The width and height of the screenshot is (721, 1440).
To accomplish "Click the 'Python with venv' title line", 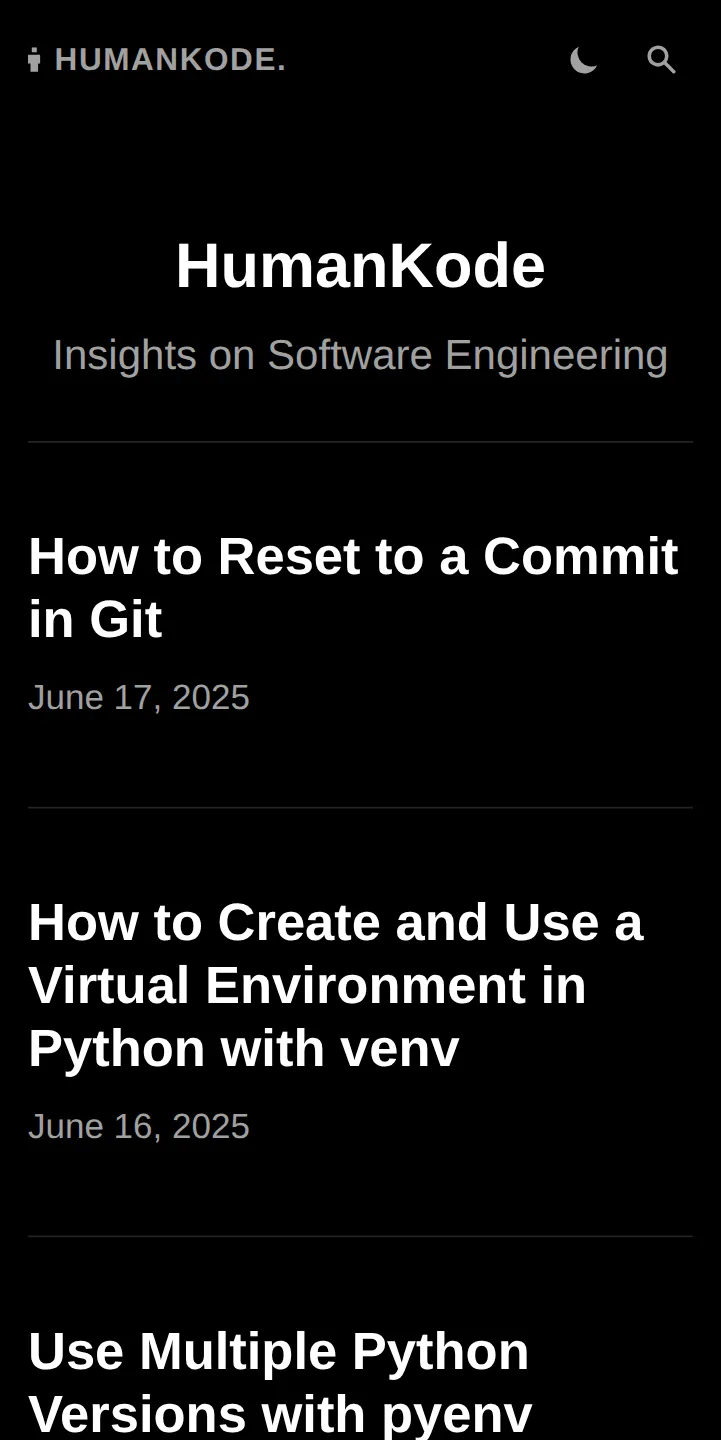I will (244, 1049).
